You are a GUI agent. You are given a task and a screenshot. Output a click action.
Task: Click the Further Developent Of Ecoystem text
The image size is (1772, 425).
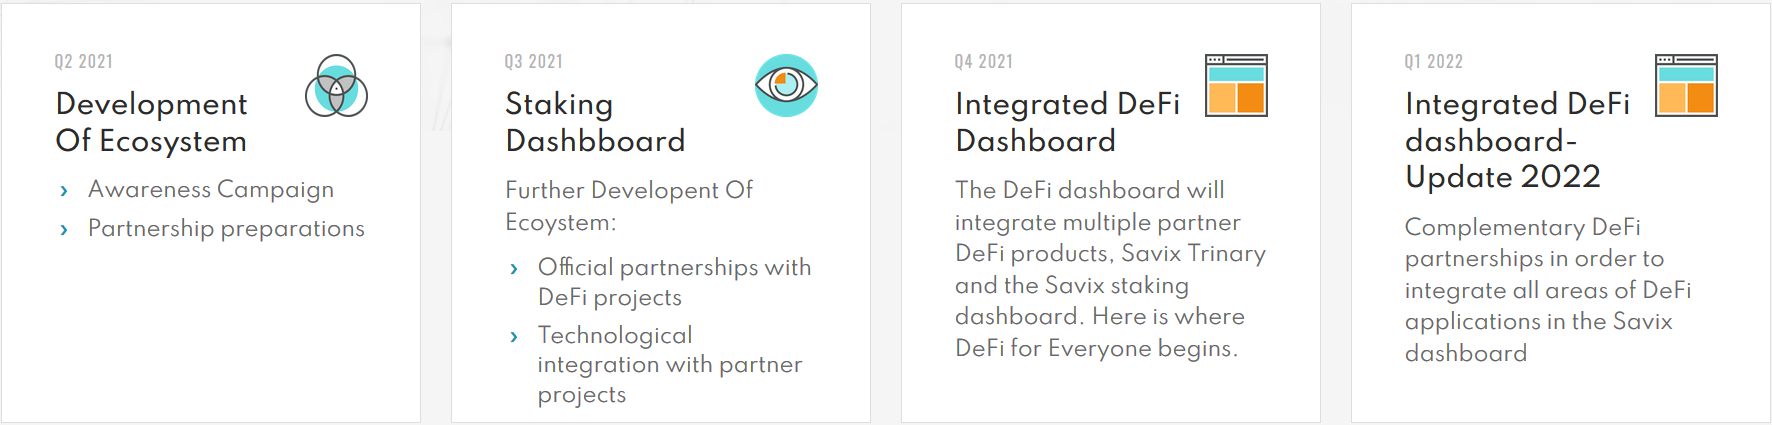629,206
